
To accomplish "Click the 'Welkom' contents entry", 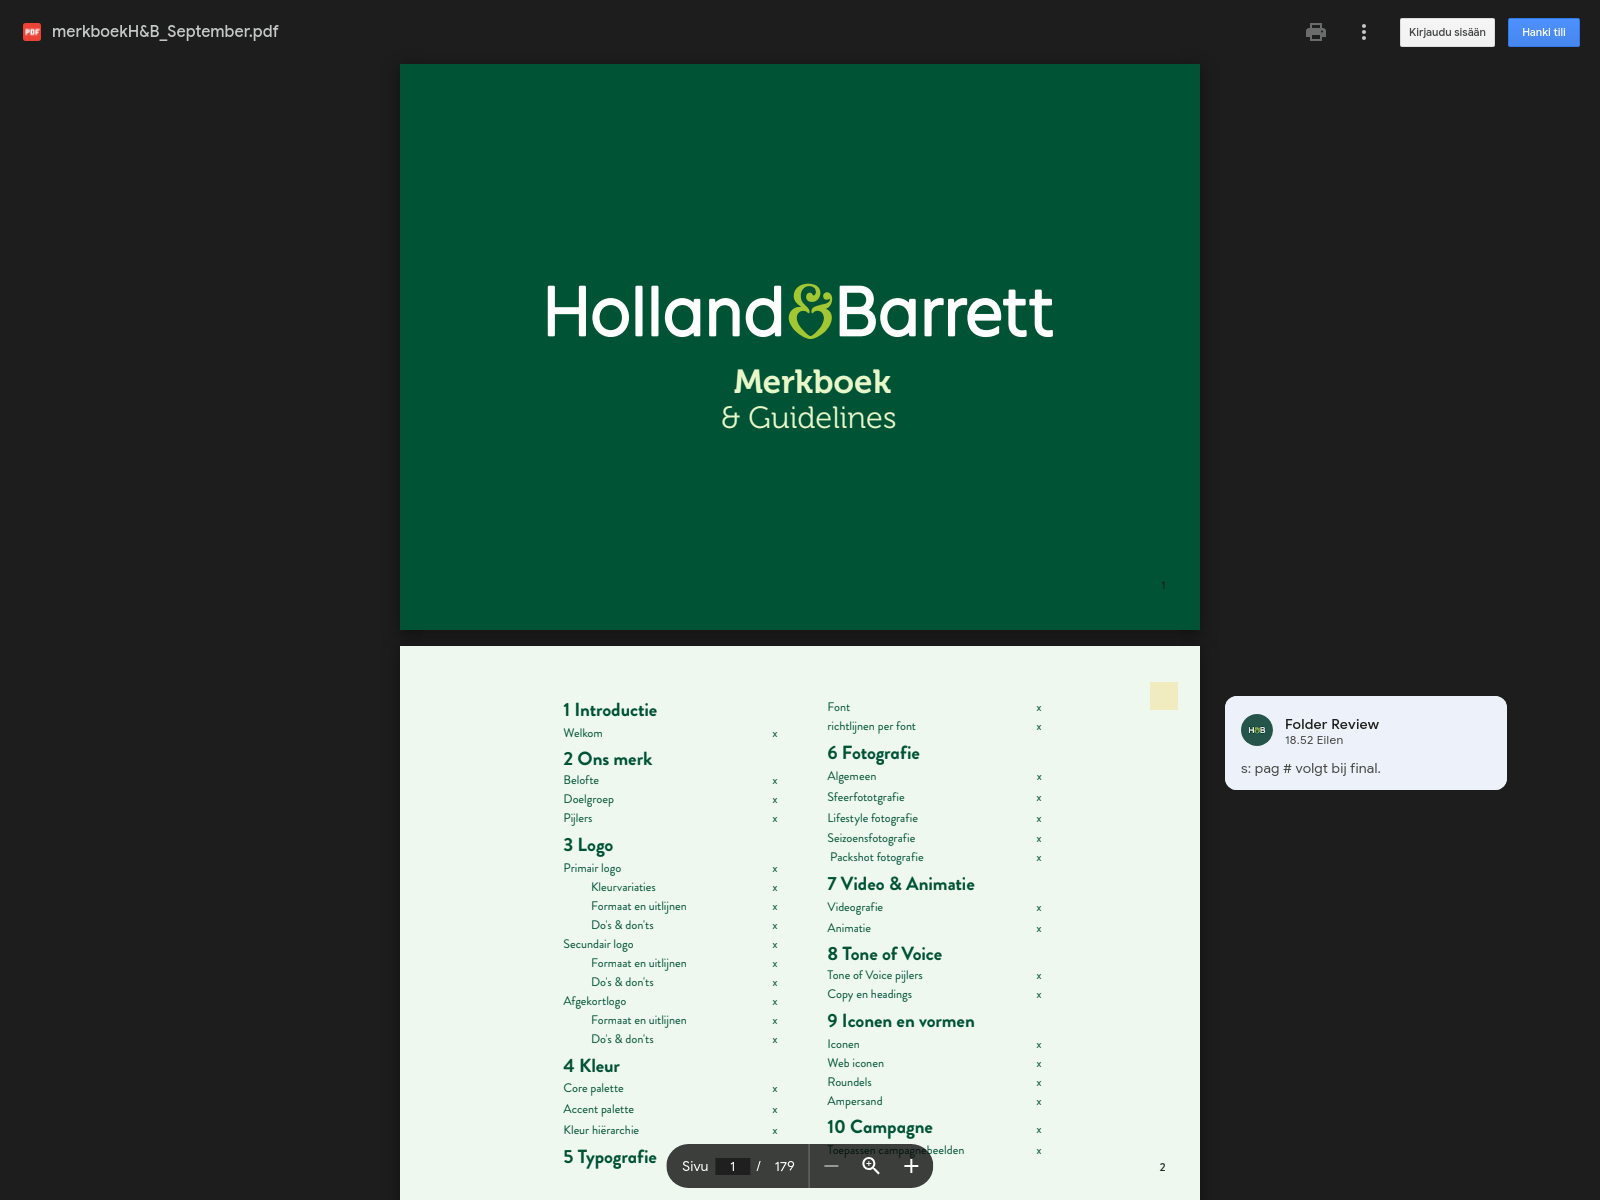I will [x=583, y=733].
